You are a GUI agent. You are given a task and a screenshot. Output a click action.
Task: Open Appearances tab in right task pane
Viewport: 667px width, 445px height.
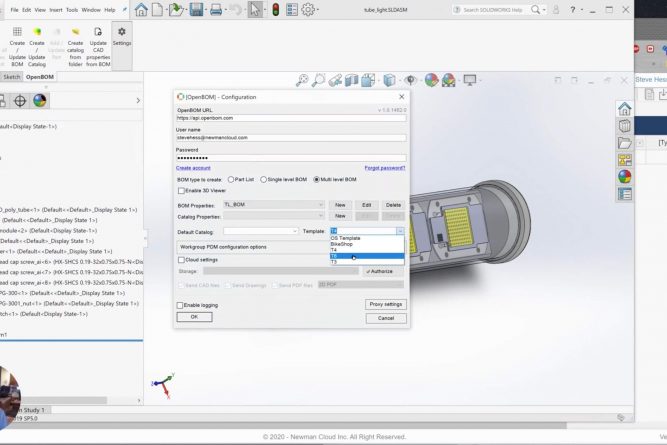tap(624, 176)
